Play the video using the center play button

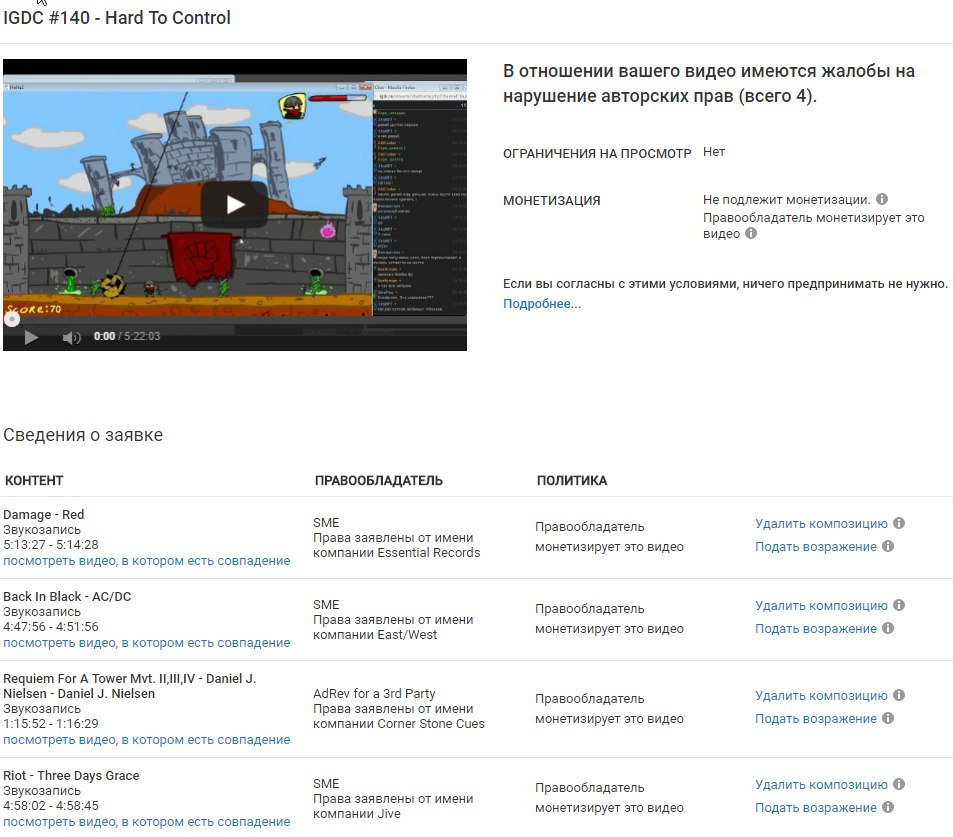pos(235,204)
